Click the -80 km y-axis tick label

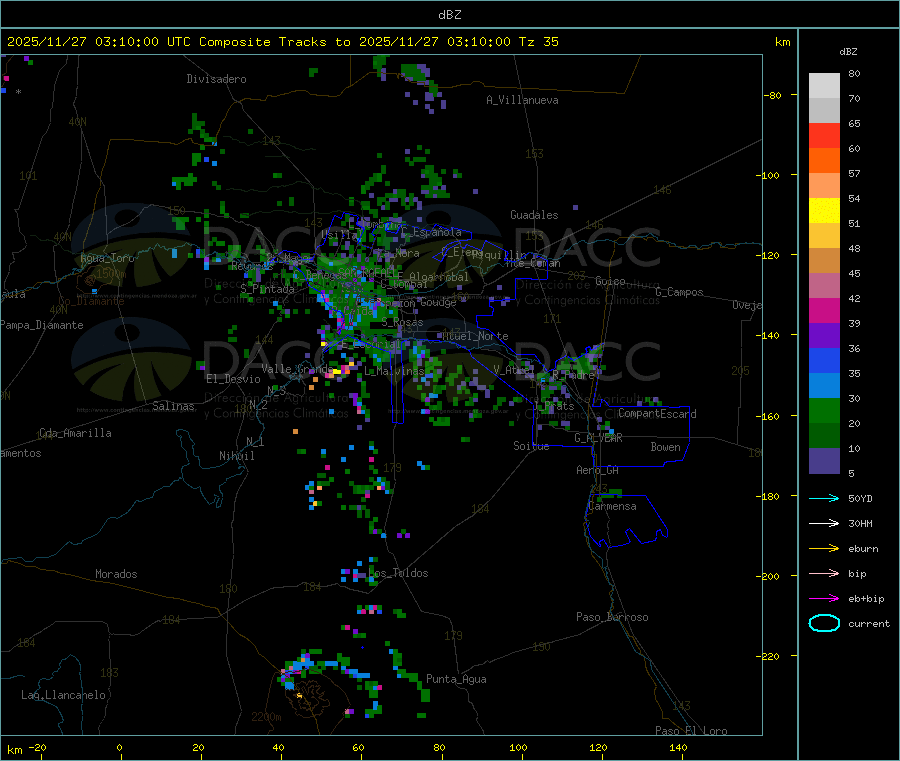click(773, 95)
